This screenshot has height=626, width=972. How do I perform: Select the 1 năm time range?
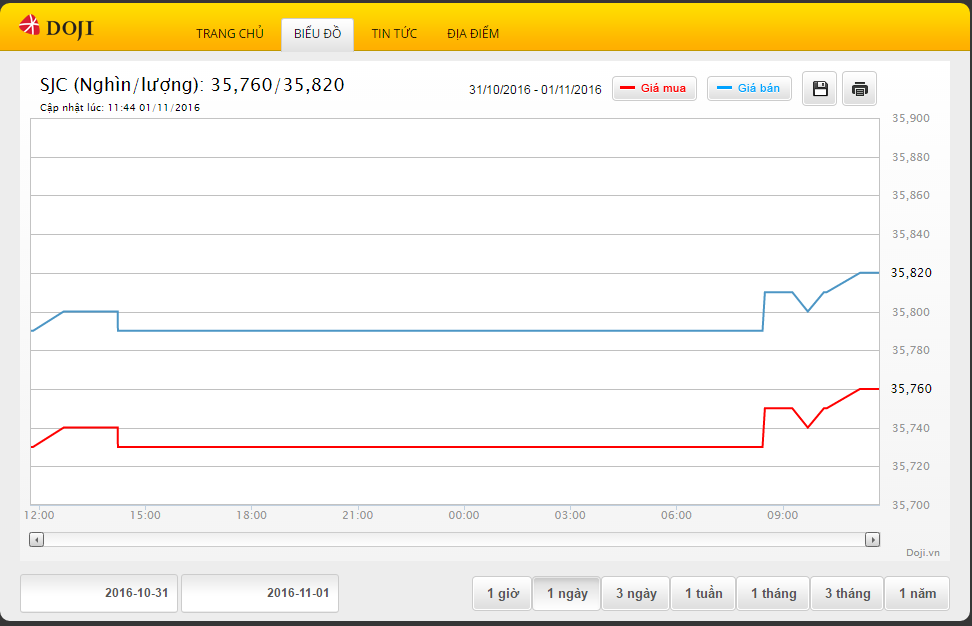917,593
